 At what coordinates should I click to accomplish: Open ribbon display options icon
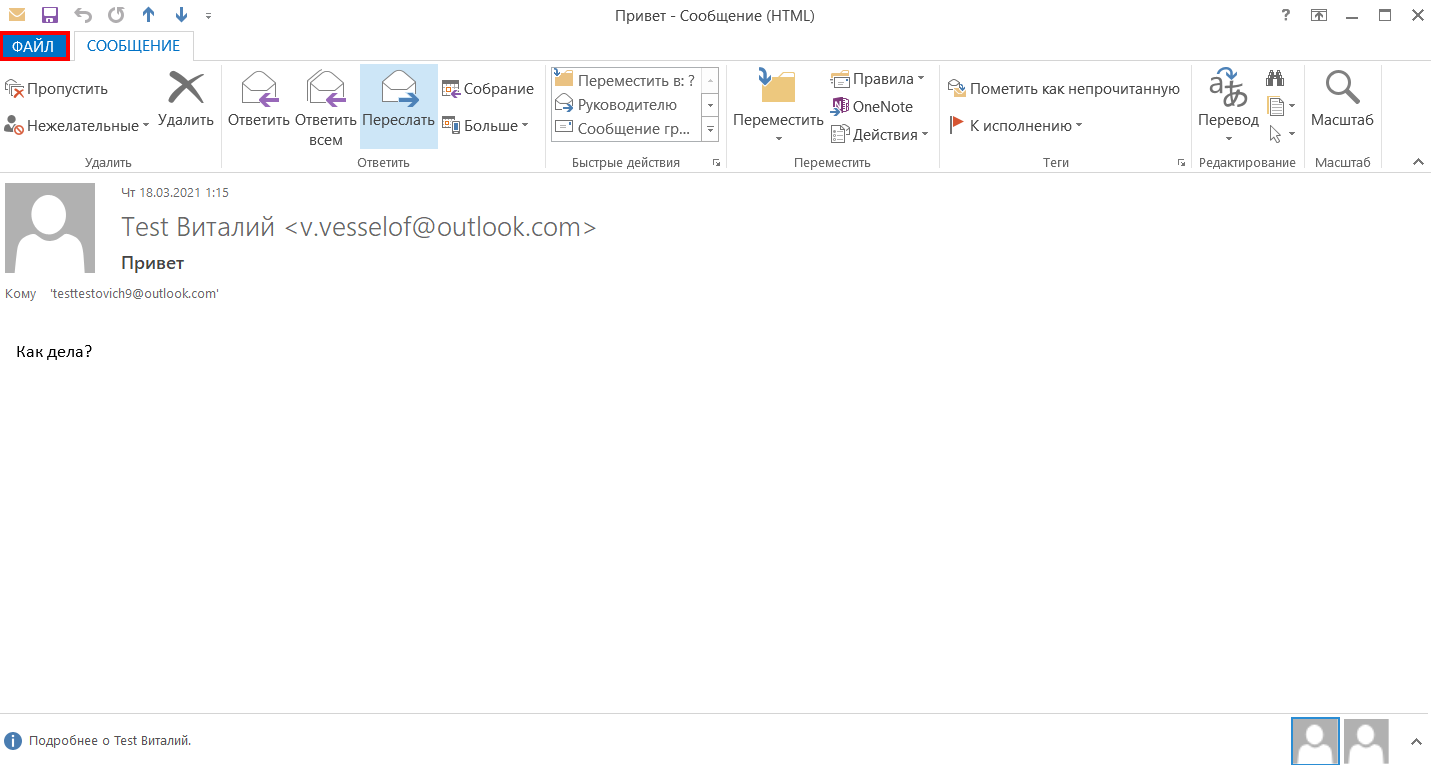[x=1319, y=15]
